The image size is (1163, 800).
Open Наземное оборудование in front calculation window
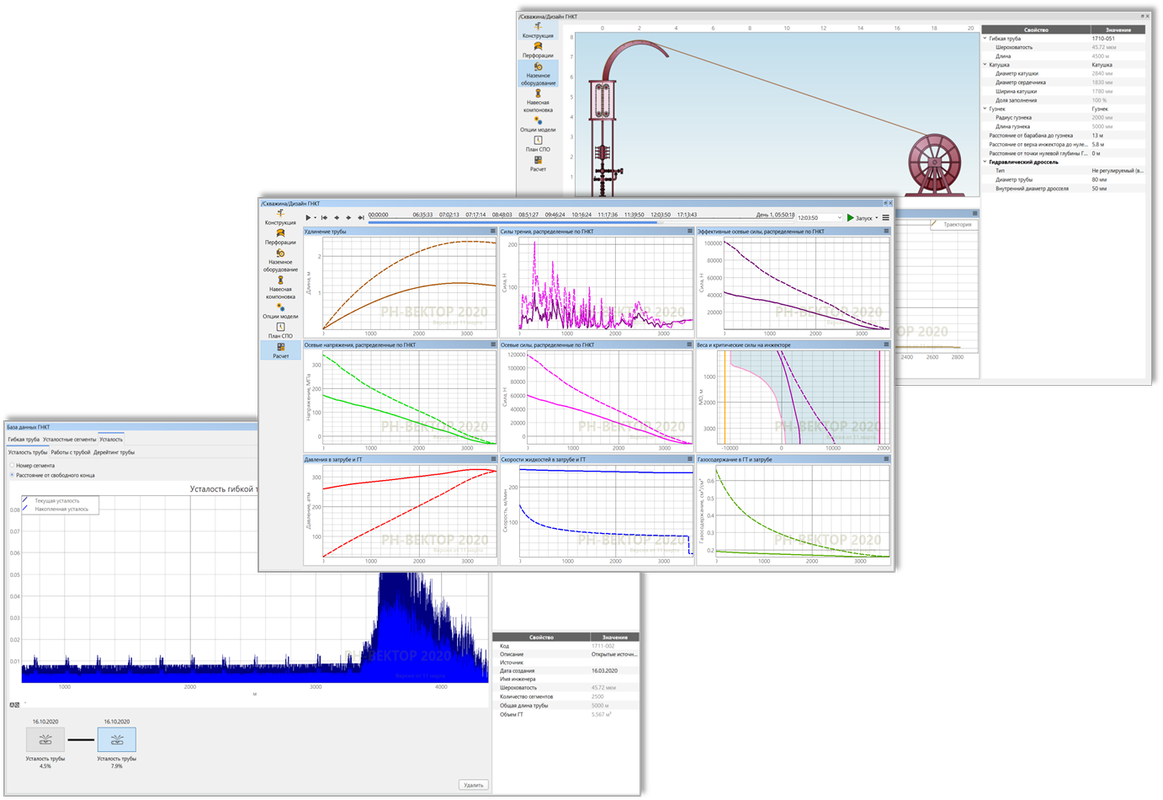(x=280, y=261)
